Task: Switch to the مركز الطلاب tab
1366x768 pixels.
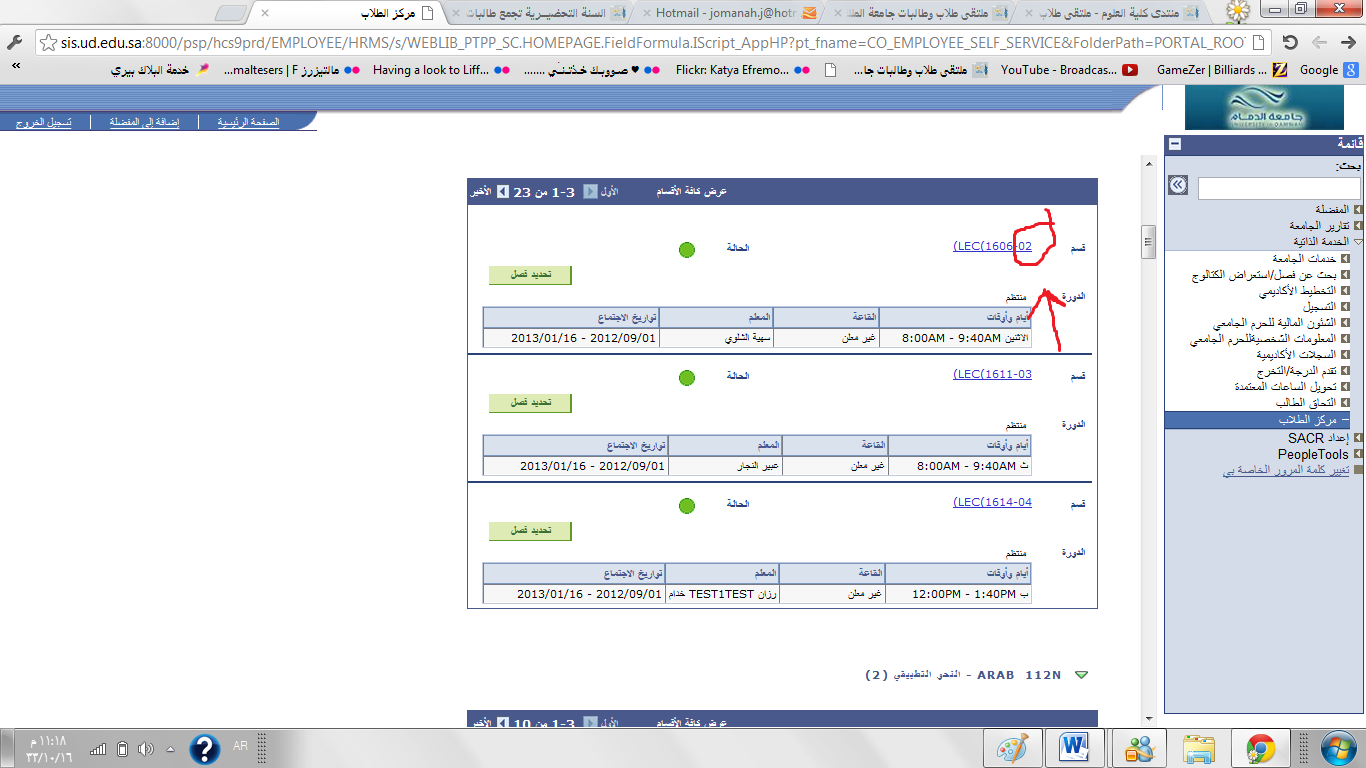Action: click(x=348, y=13)
